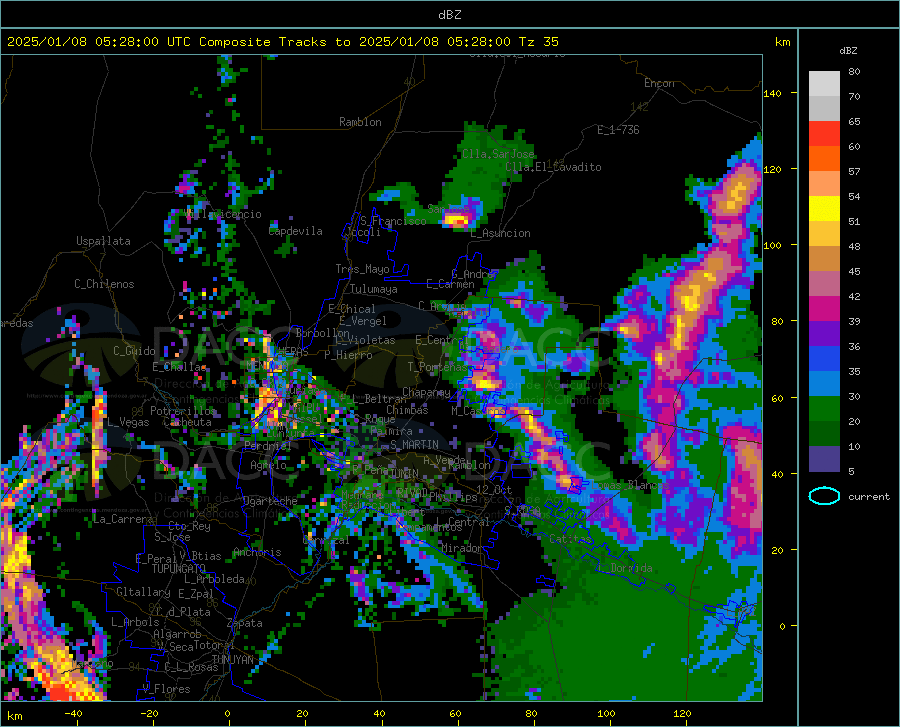
Task: Select the 'C_Guido' label
Action: [x=134, y=351]
